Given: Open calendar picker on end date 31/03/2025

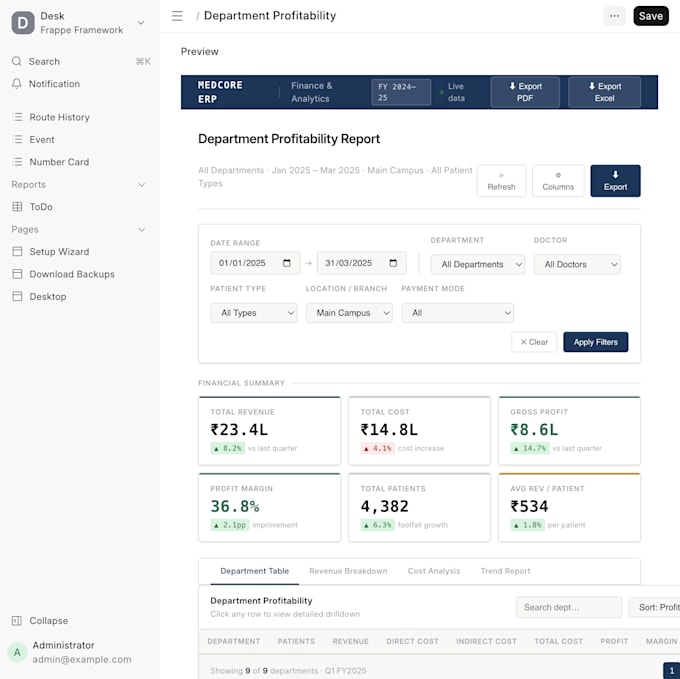Looking at the screenshot, I should 393,263.
